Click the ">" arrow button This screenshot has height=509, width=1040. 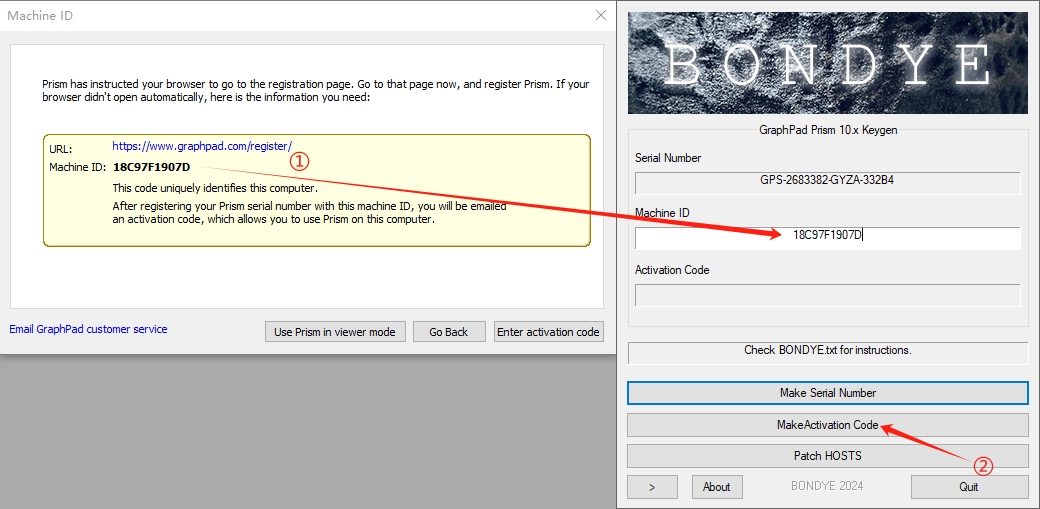coord(652,487)
